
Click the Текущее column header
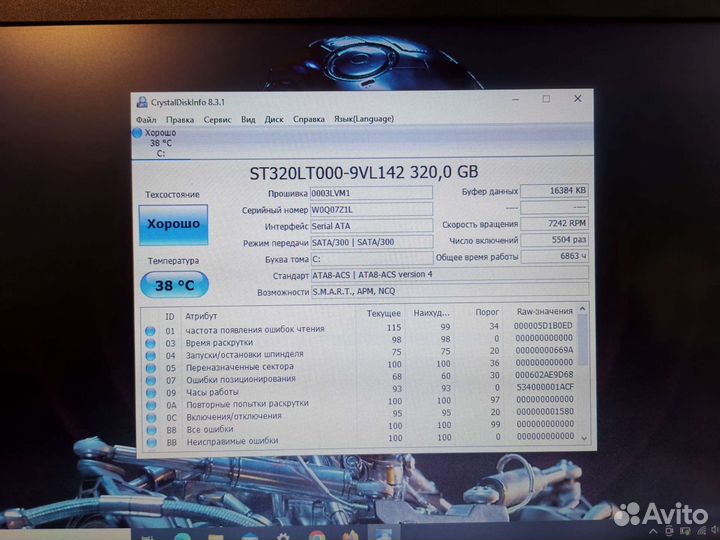pyautogui.click(x=384, y=314)
